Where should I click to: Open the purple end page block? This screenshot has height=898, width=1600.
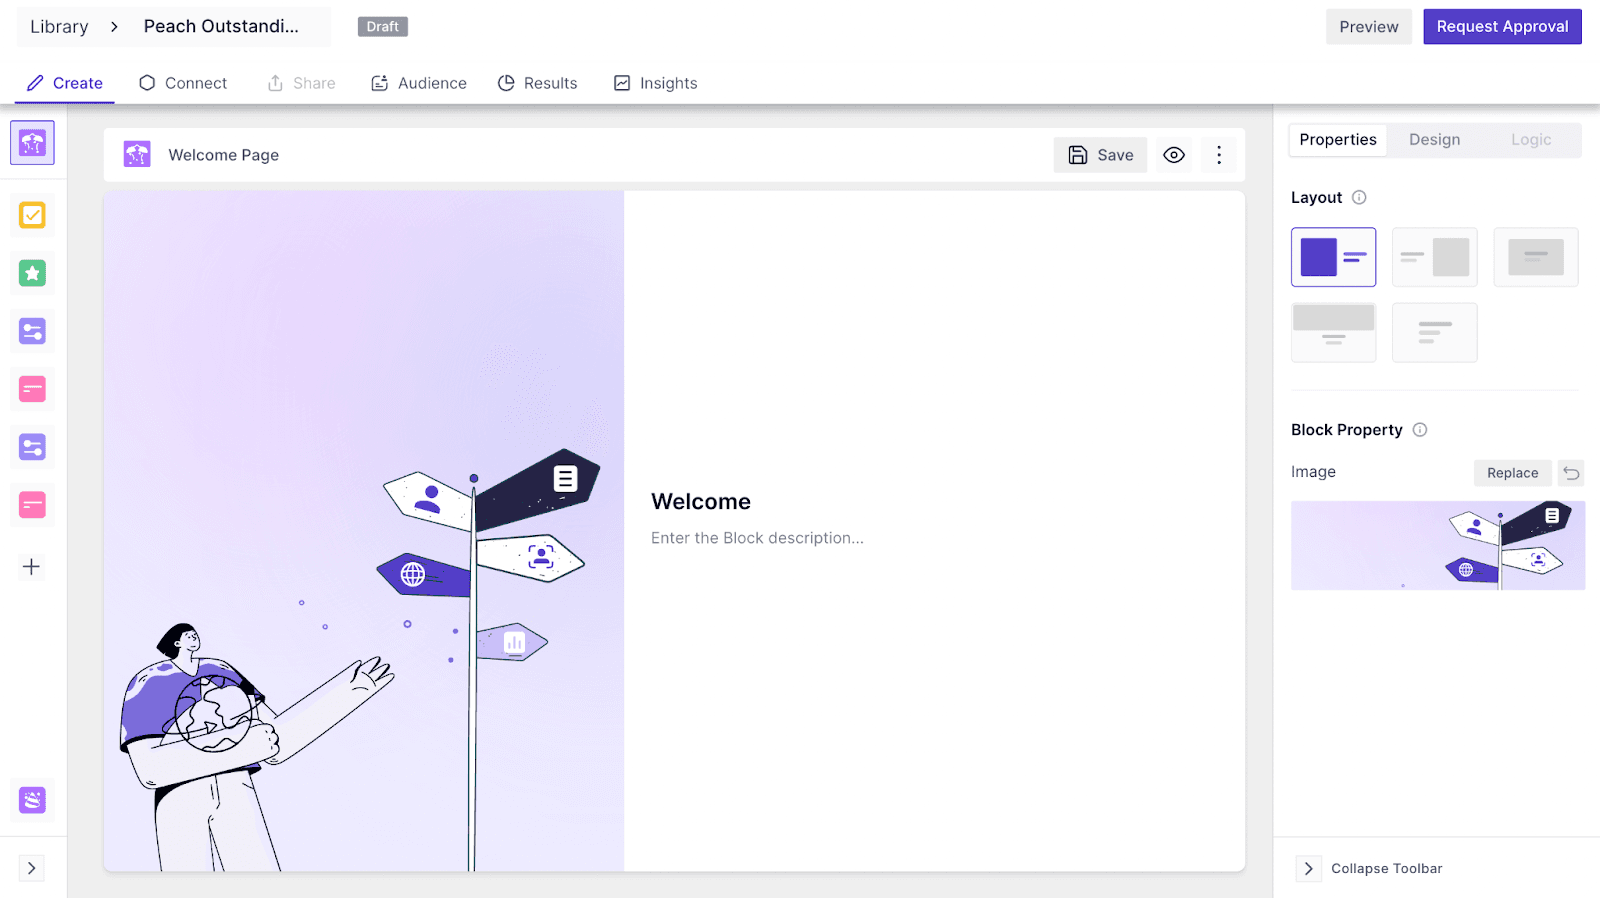tap(32, 800)
